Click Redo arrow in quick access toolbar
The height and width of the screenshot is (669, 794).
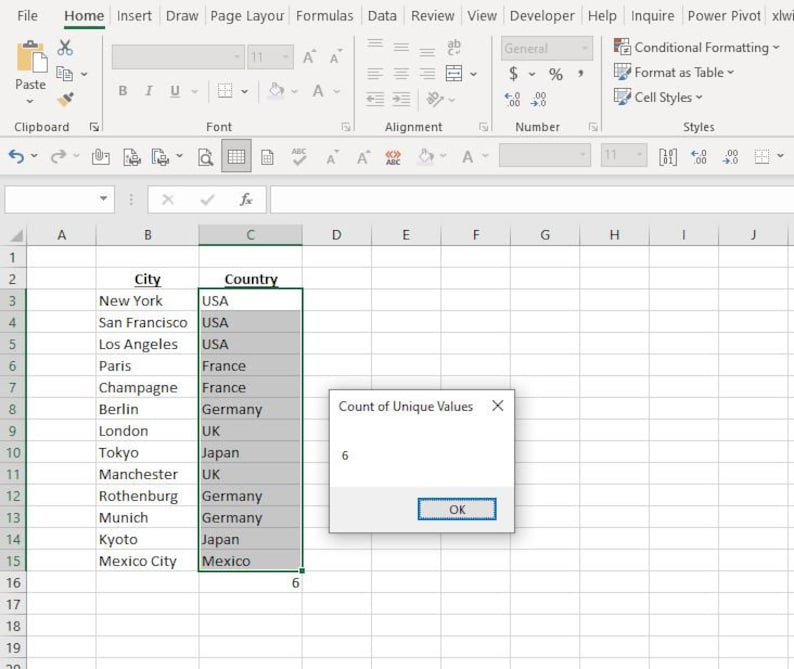point(58,156)
